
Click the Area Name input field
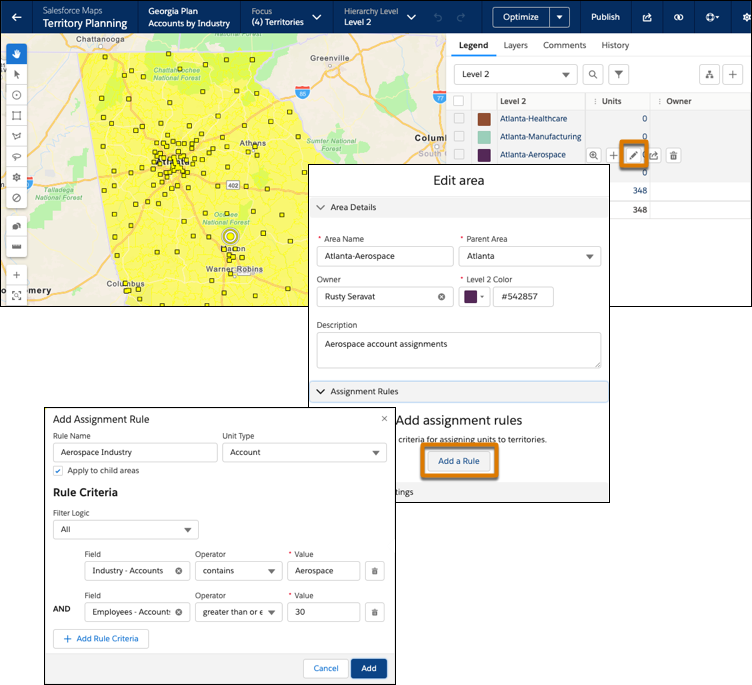pyautogui.click(x=385, y=256)
